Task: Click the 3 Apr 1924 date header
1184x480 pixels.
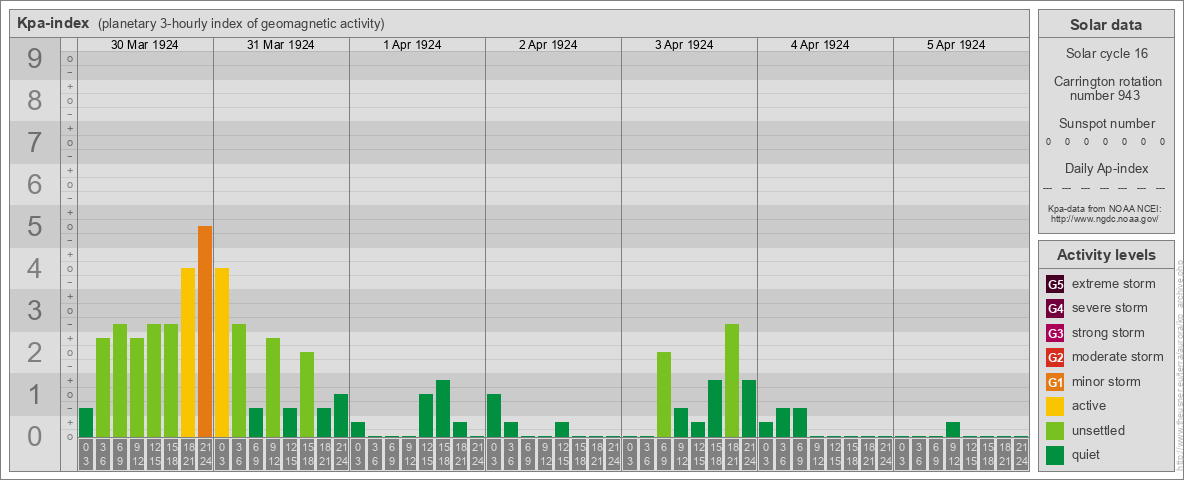Action: (x=684, y=45)
